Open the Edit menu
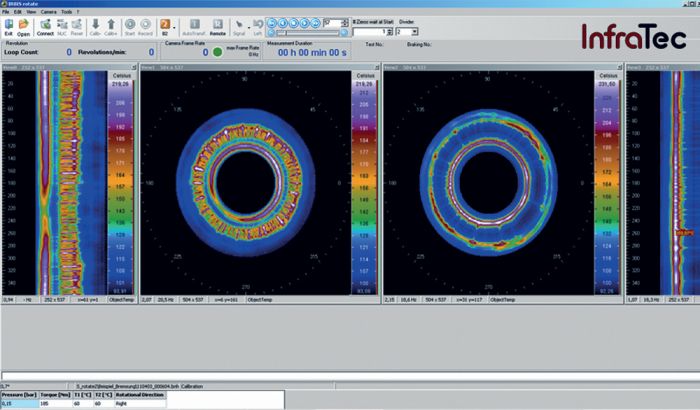700x410 pixels. (17, 12)
